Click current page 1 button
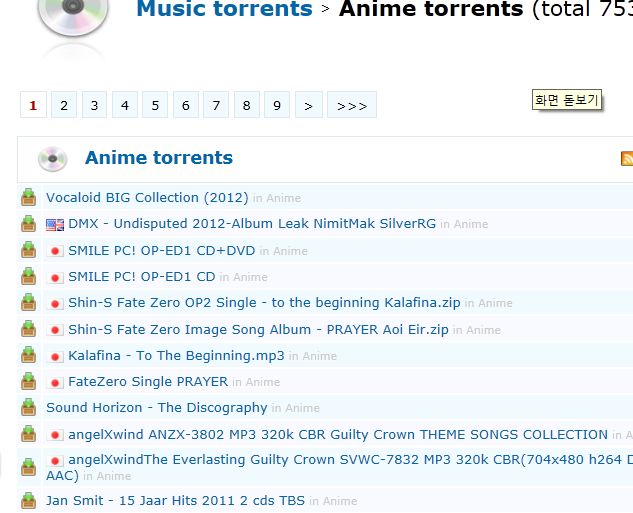This screenshot has height=513, width=633. (33, 105)
